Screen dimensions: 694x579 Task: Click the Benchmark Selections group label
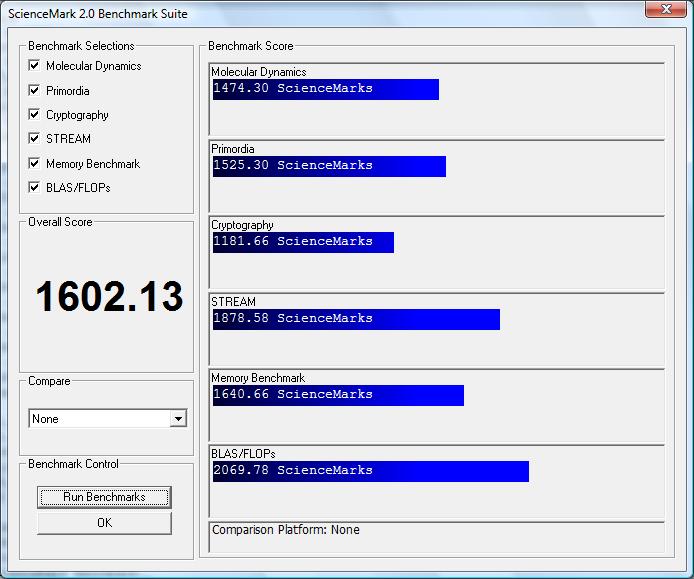coord(81,46)
